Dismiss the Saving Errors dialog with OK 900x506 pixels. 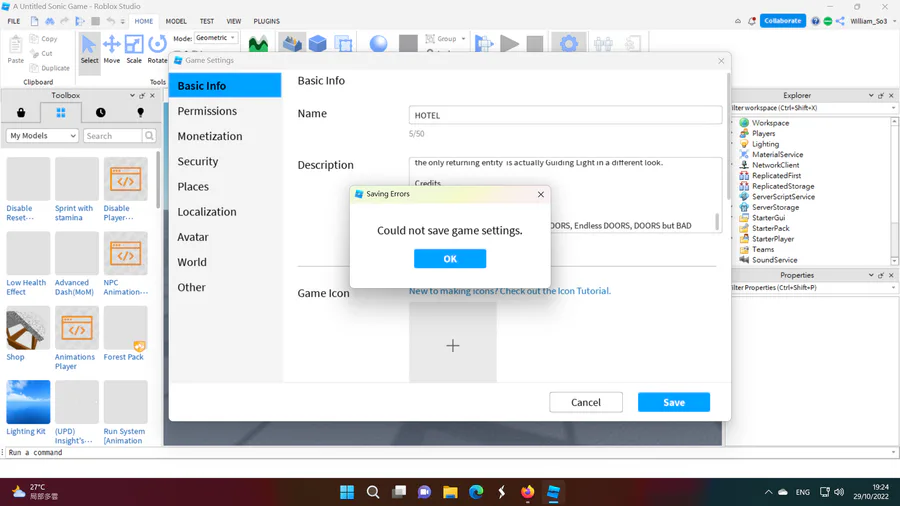pyautogui.click(x=450, y=259)
